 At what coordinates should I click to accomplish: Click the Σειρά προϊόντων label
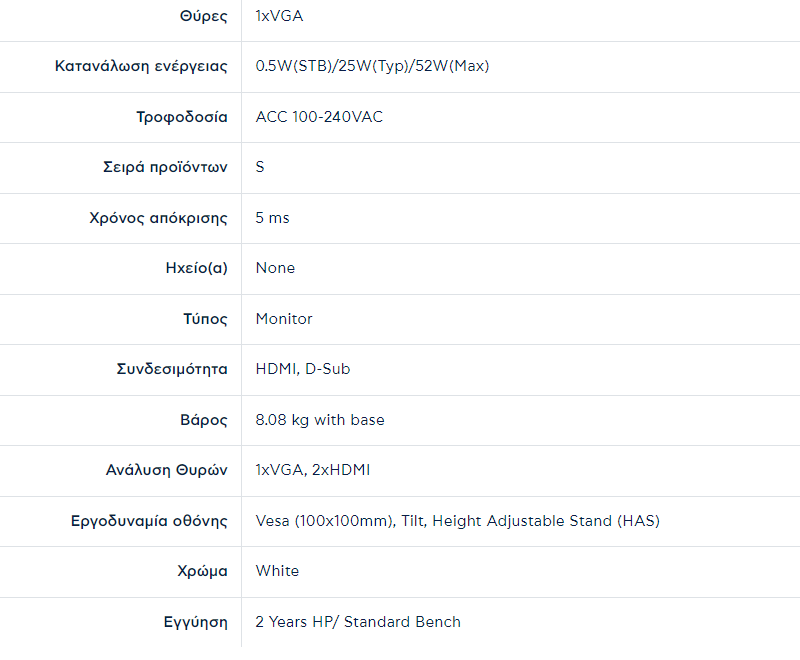click(x=158, y=167)
